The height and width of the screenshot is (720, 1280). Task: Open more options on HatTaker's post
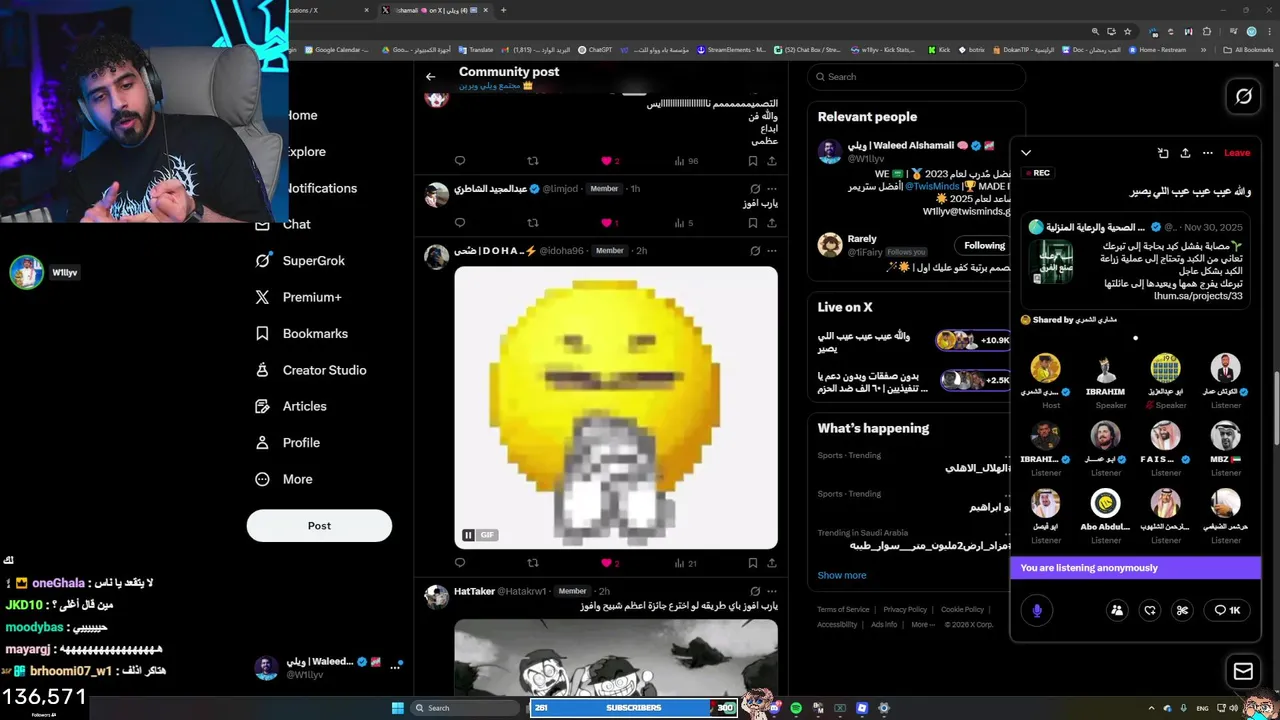tap(771, 591)
